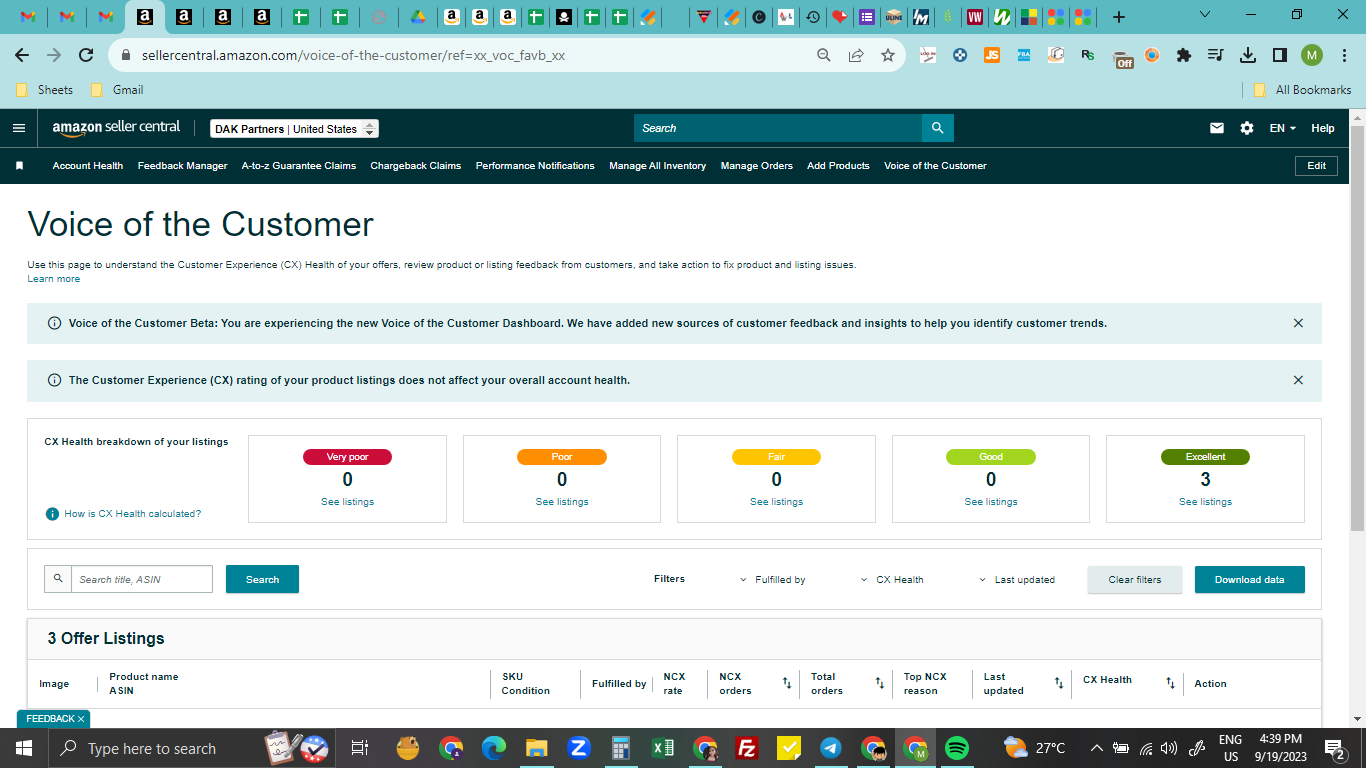
Task: Open the Seller Central settings gear
Action: [x=1246, y=128]
